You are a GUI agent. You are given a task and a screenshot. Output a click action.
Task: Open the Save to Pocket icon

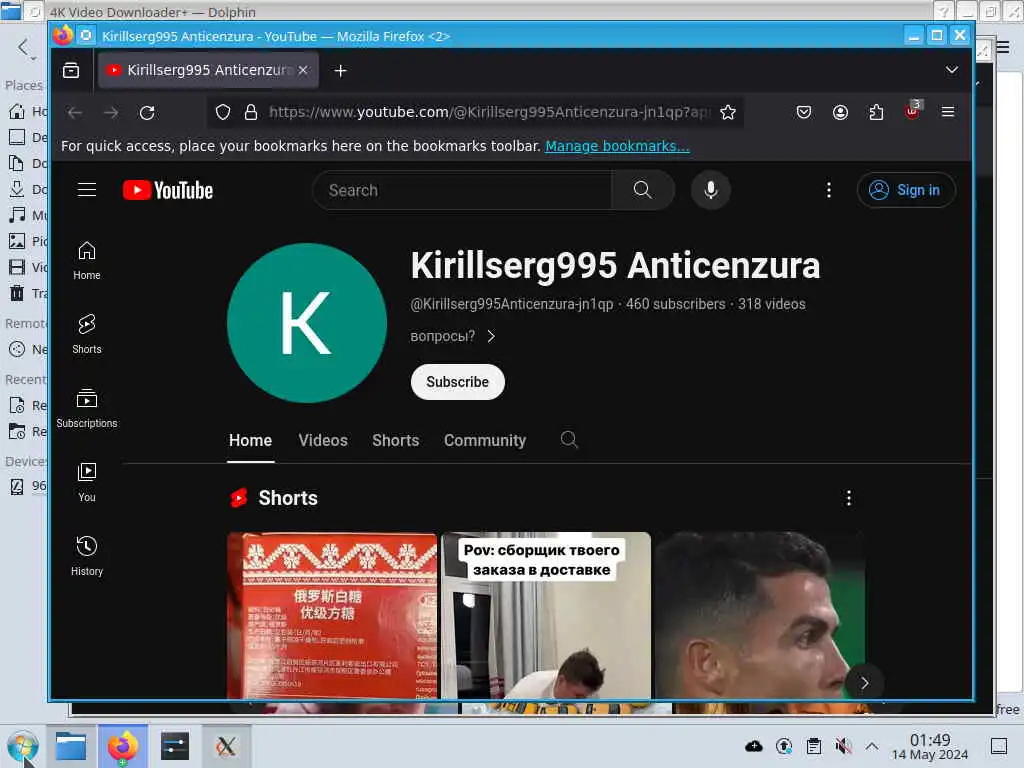(804, 112)
